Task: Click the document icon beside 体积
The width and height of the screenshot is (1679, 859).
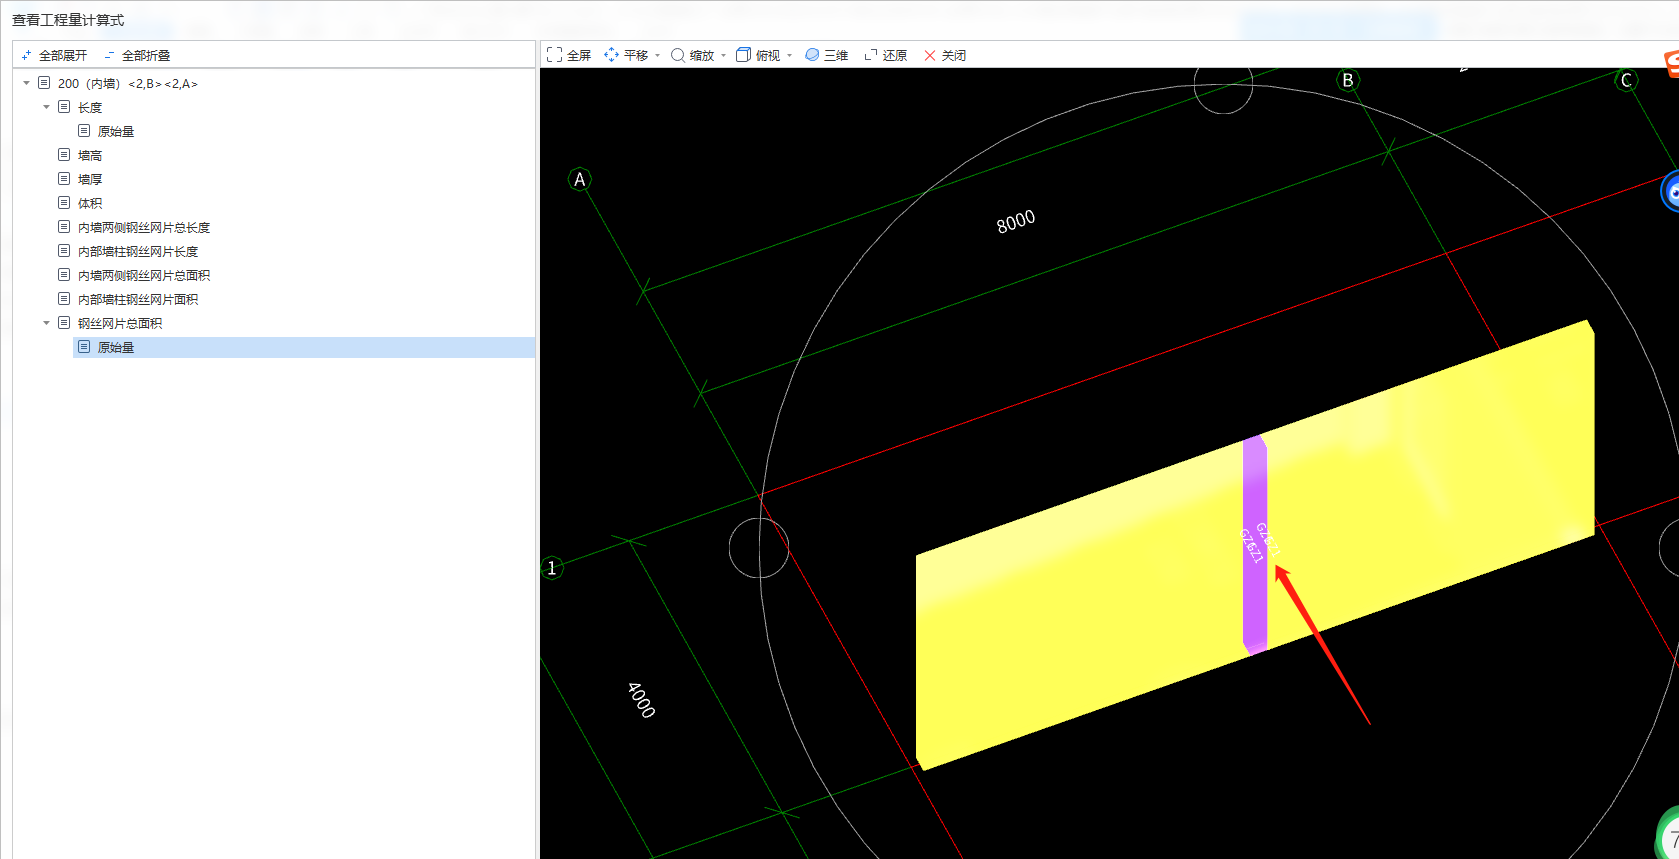Action: click(x=64, y=203)
